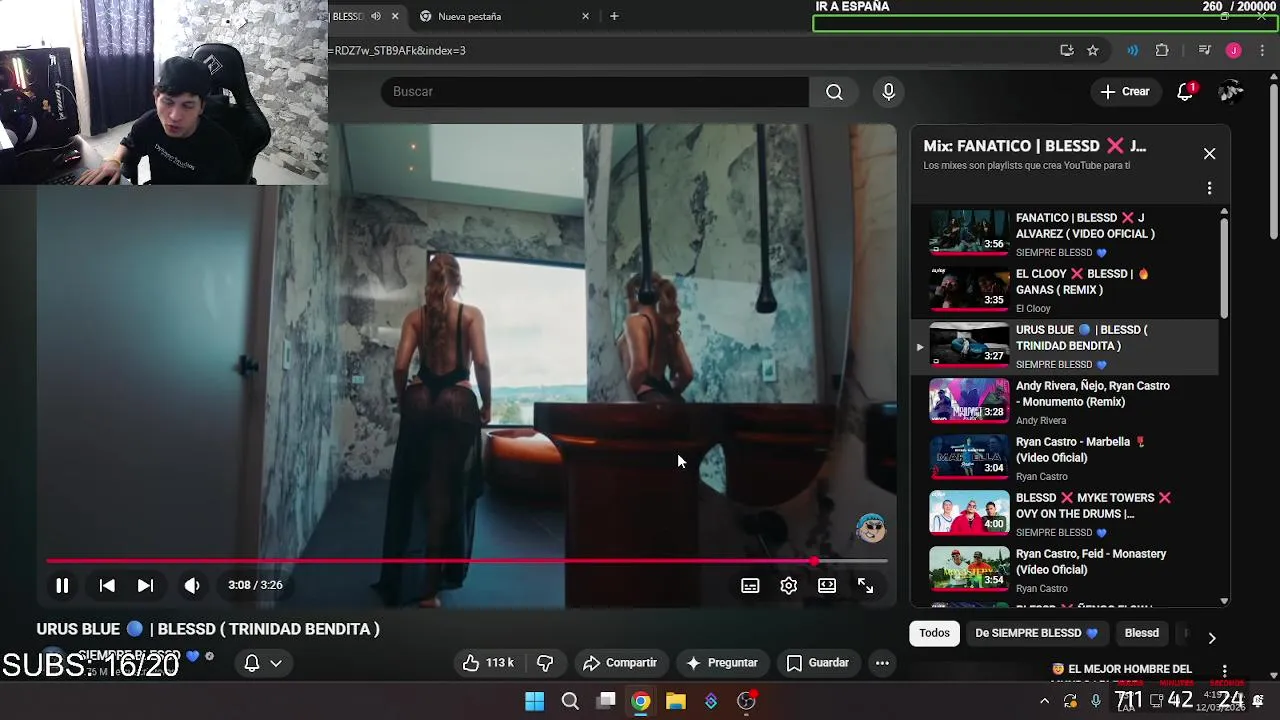Play EL CLOOY X BLESSD GANAS (REMIX)
The image size is (1280, 720).
[1064, 290]
